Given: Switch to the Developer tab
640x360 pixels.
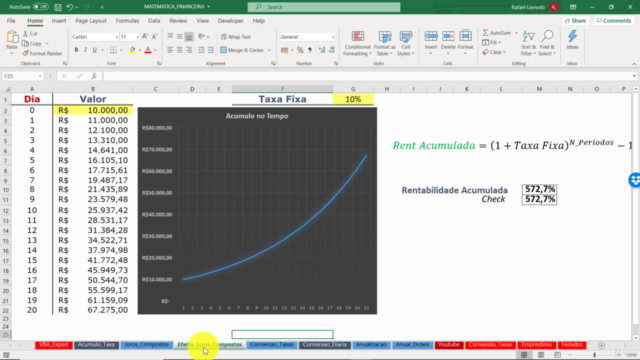Looking at the screenshot, I should click(230, 20).
